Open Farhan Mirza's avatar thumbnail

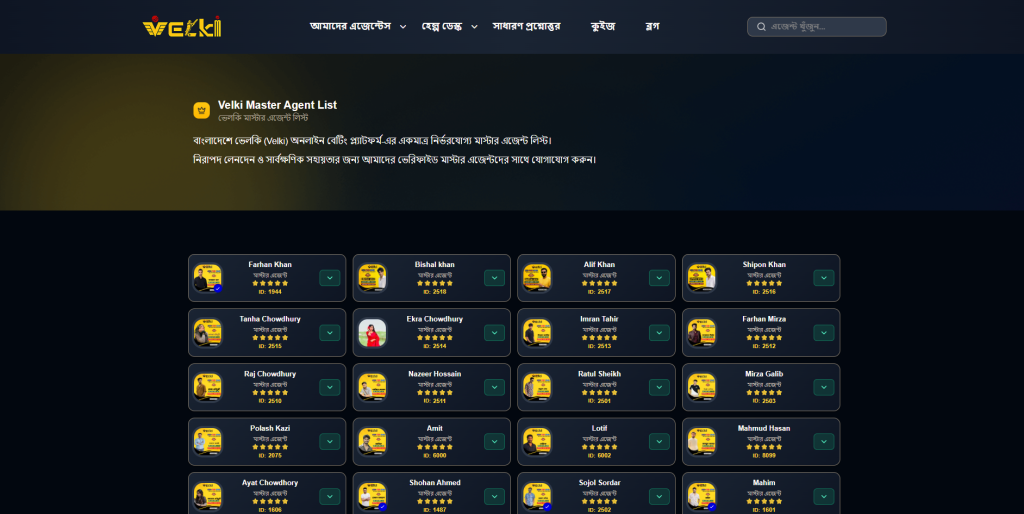[701, 333]
